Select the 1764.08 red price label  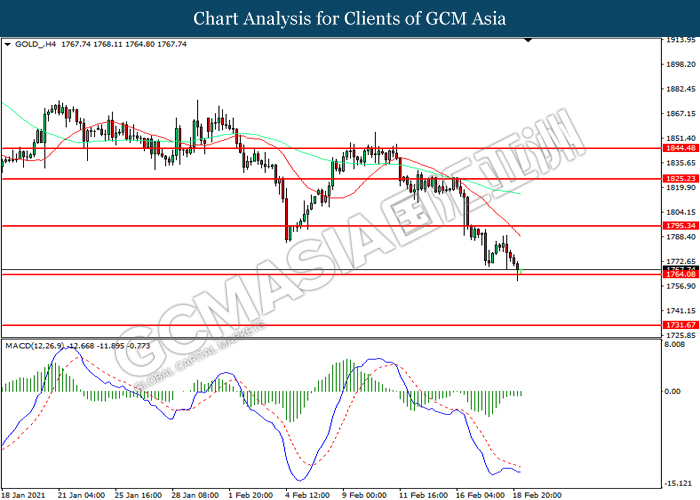[x=681, y=274]
